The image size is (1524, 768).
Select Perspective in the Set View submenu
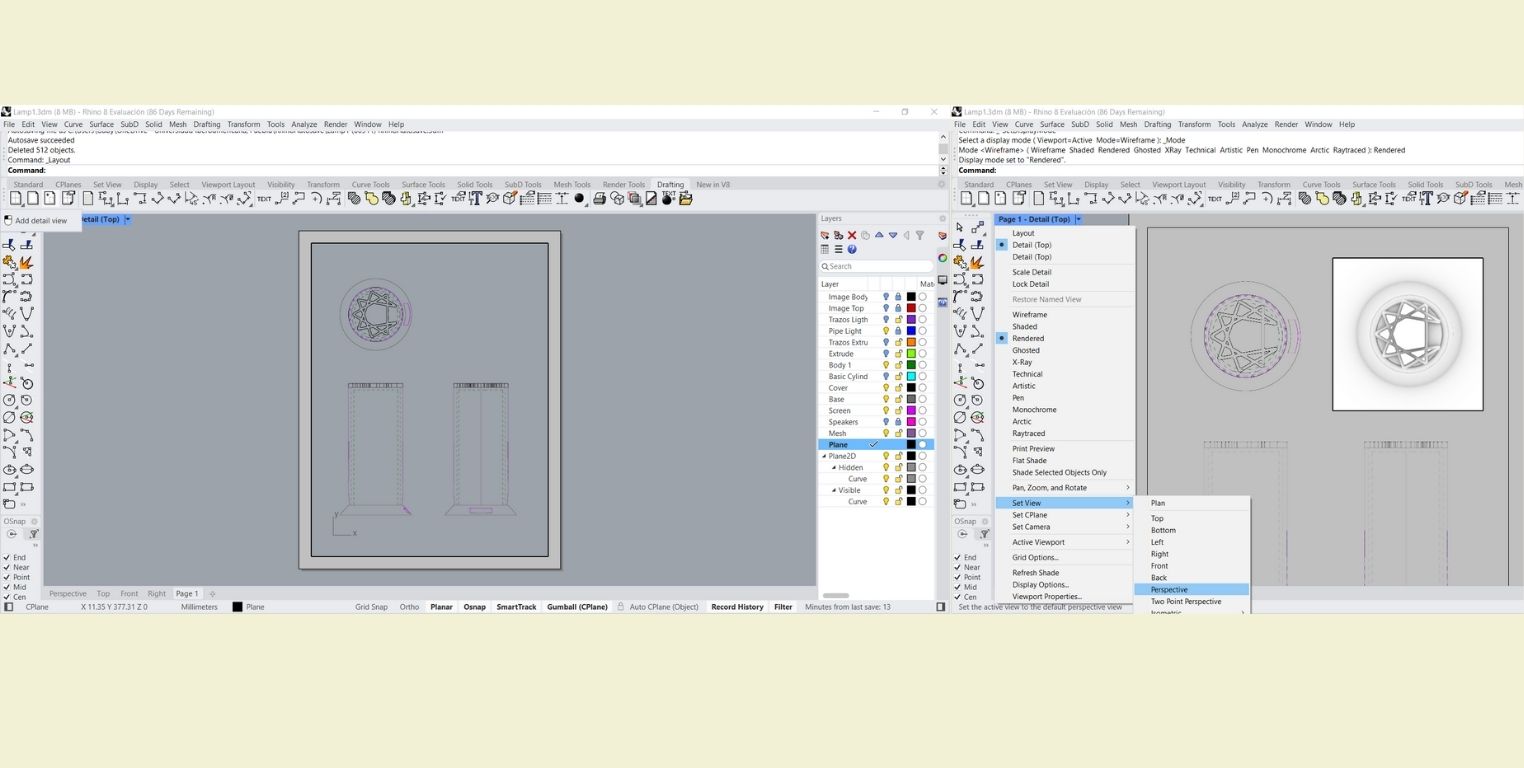click(x=1192, y=590)
